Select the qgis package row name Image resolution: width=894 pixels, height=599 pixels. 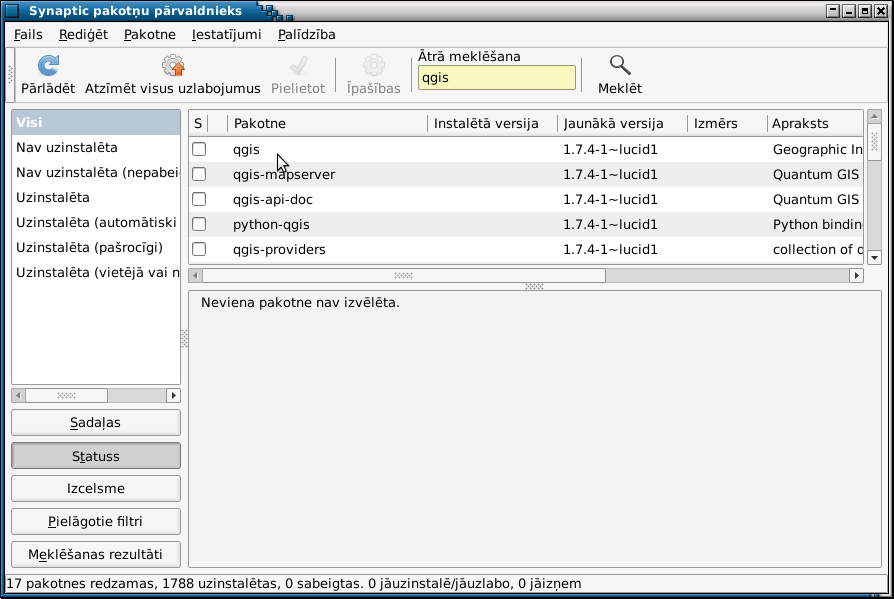pyautogui.click(x=246, y=150)
